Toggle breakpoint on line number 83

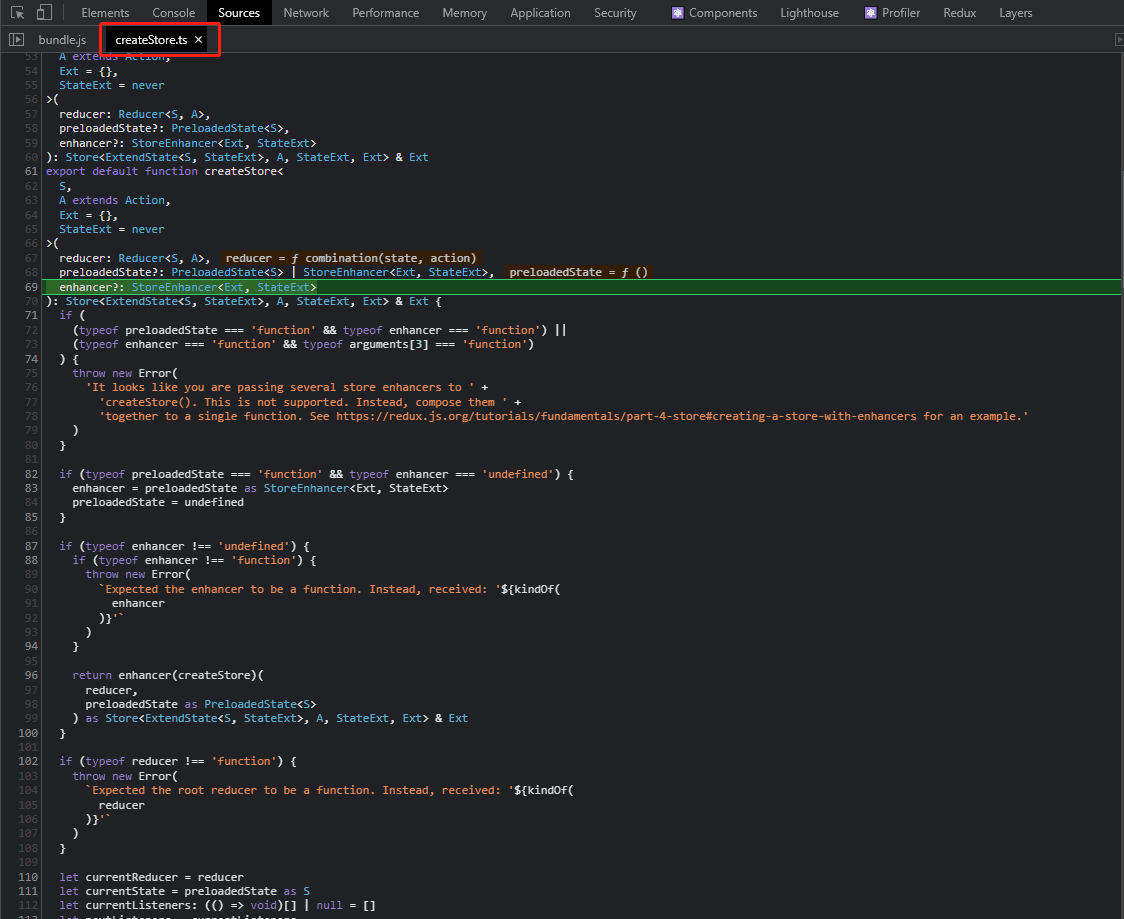[x=31, y=488]
